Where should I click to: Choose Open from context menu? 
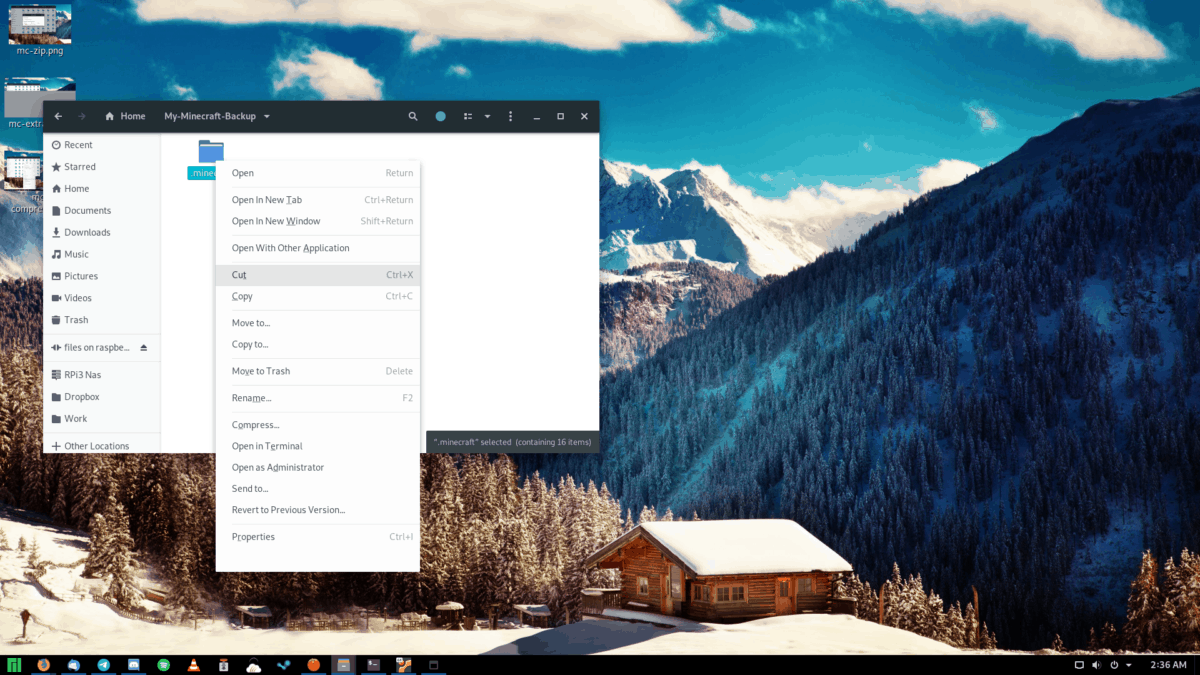[x=318, y=173]
